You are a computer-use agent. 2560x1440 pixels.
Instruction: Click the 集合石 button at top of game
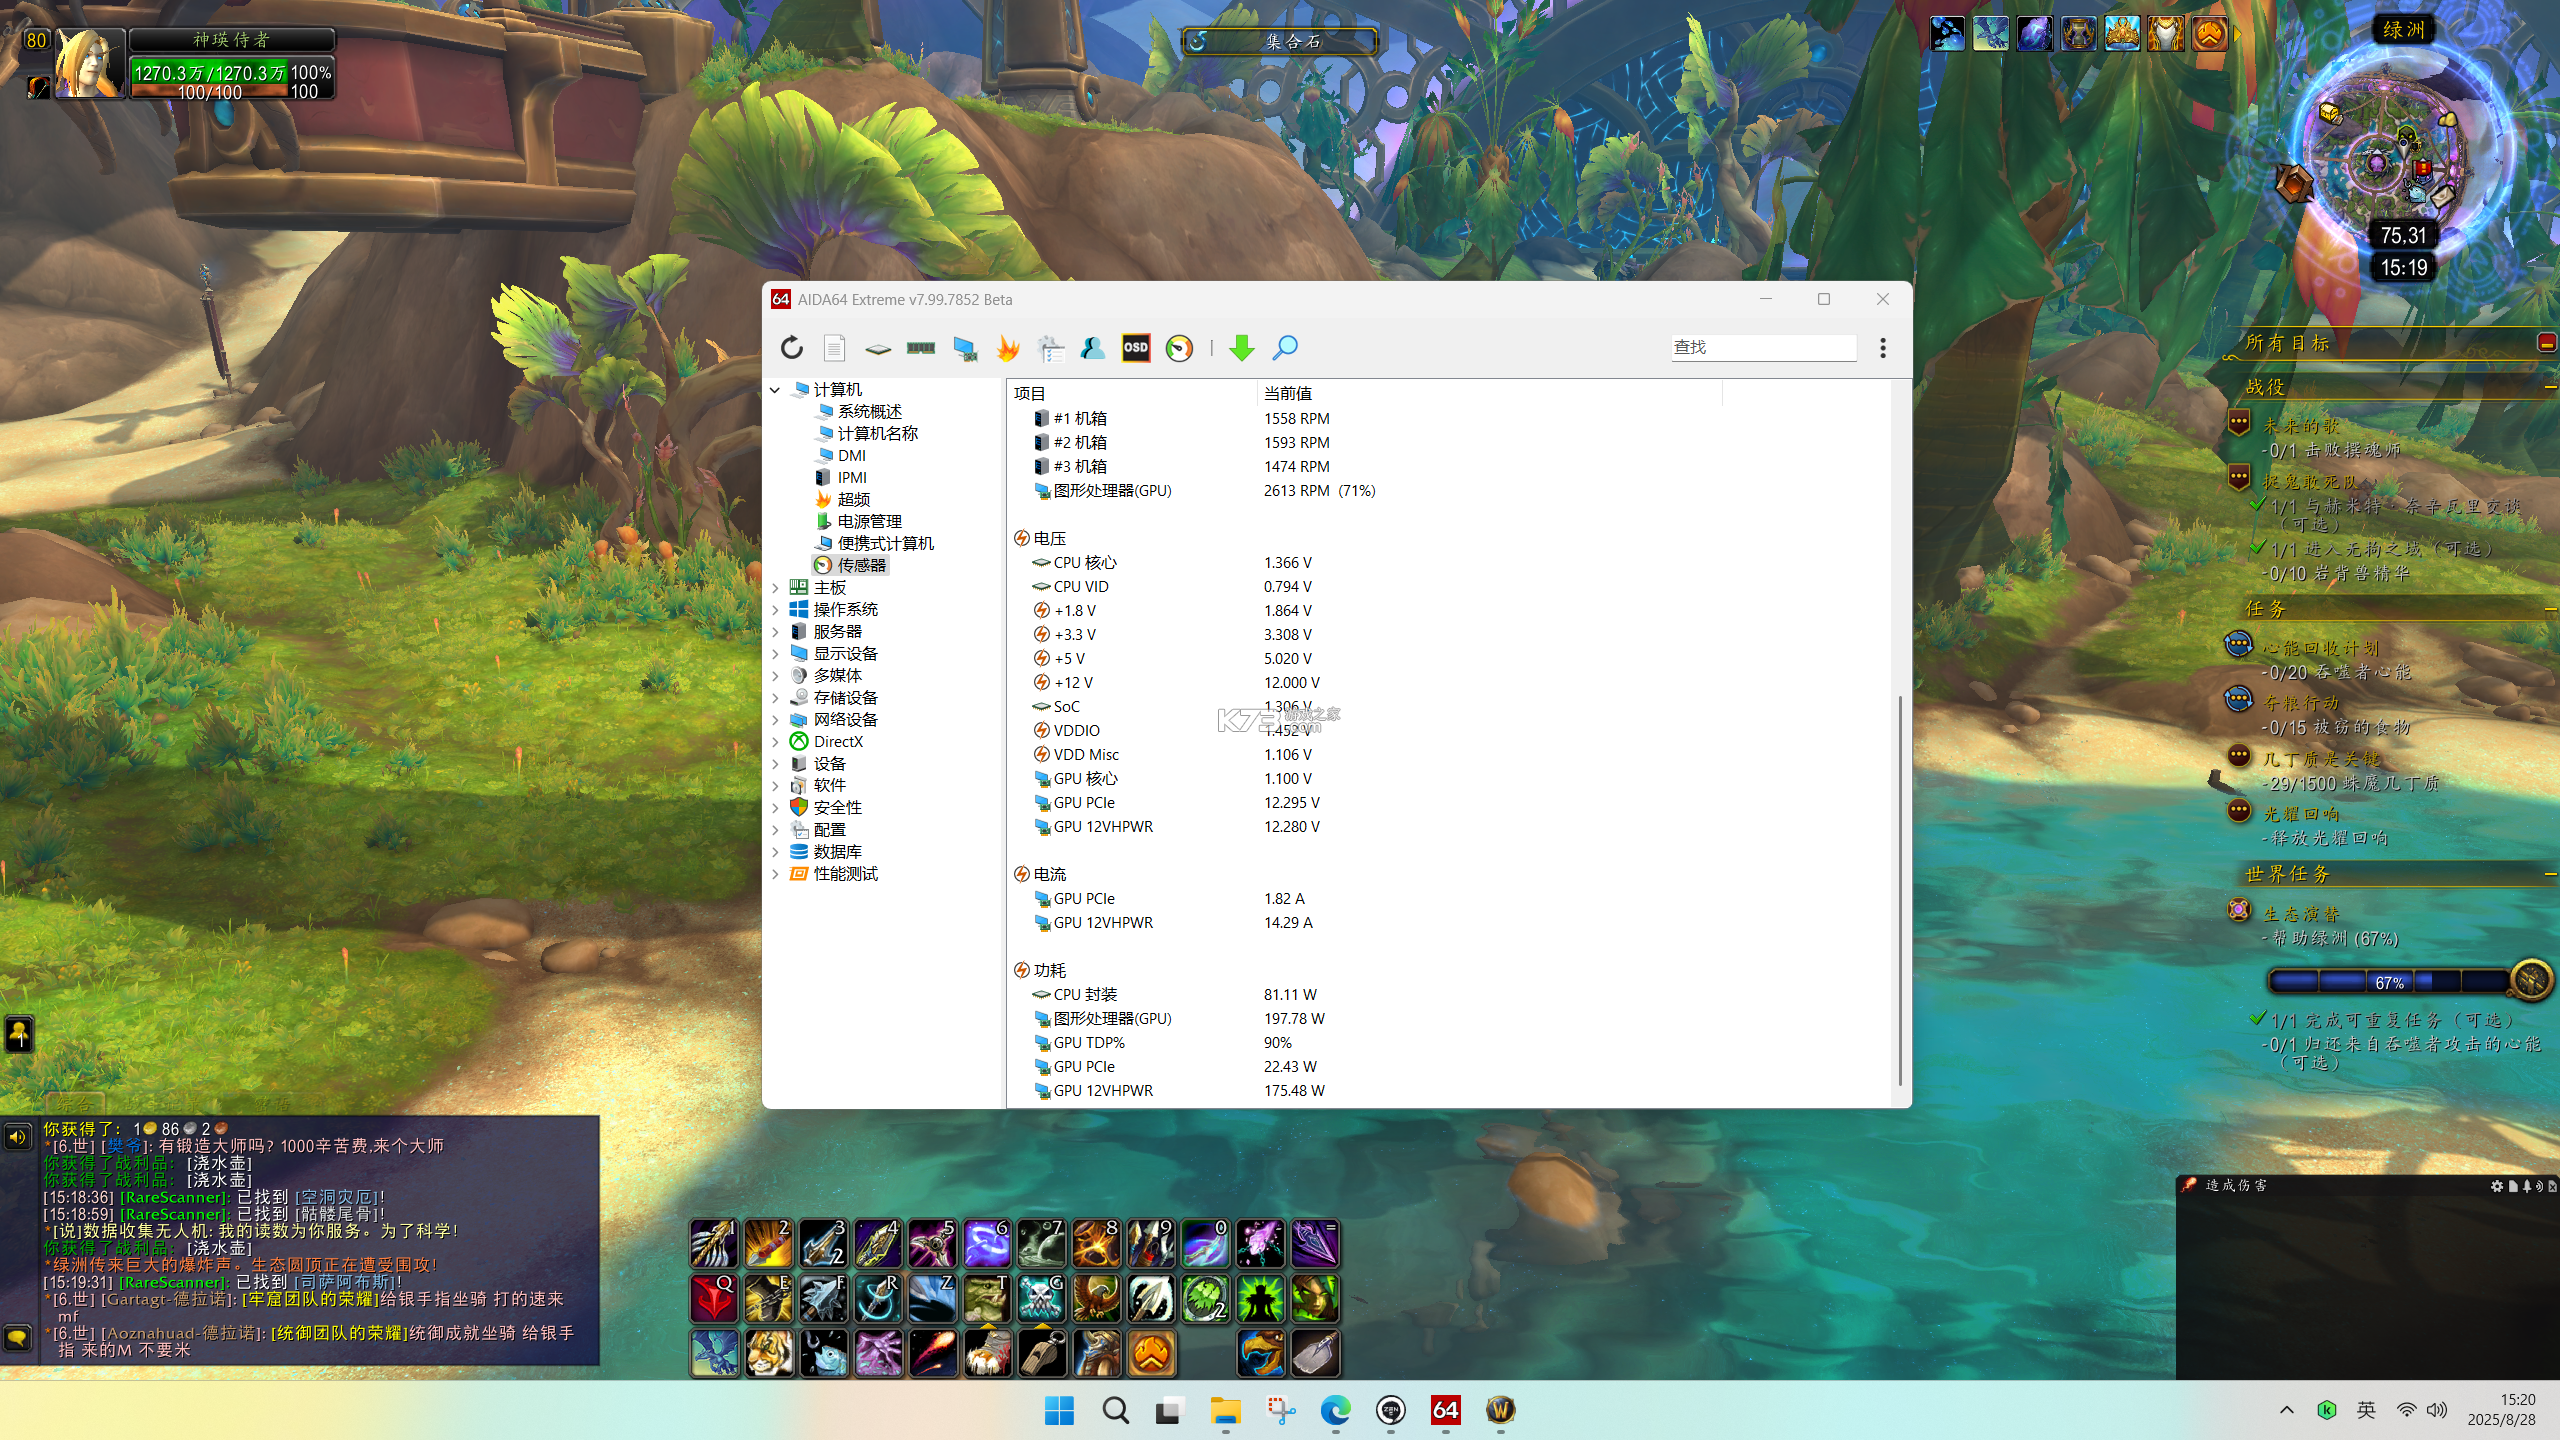[x=1280, y=41]
